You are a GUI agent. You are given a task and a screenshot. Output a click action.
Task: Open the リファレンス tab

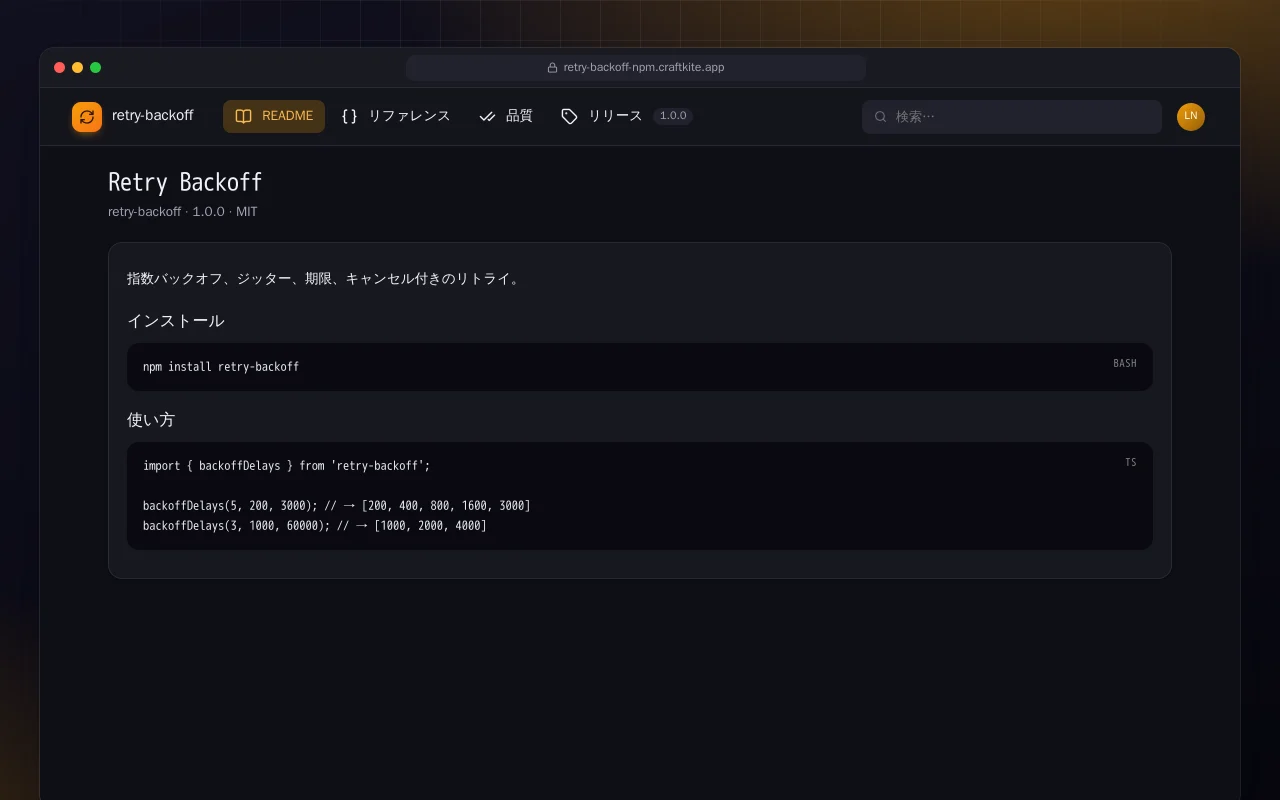(396, 116)
